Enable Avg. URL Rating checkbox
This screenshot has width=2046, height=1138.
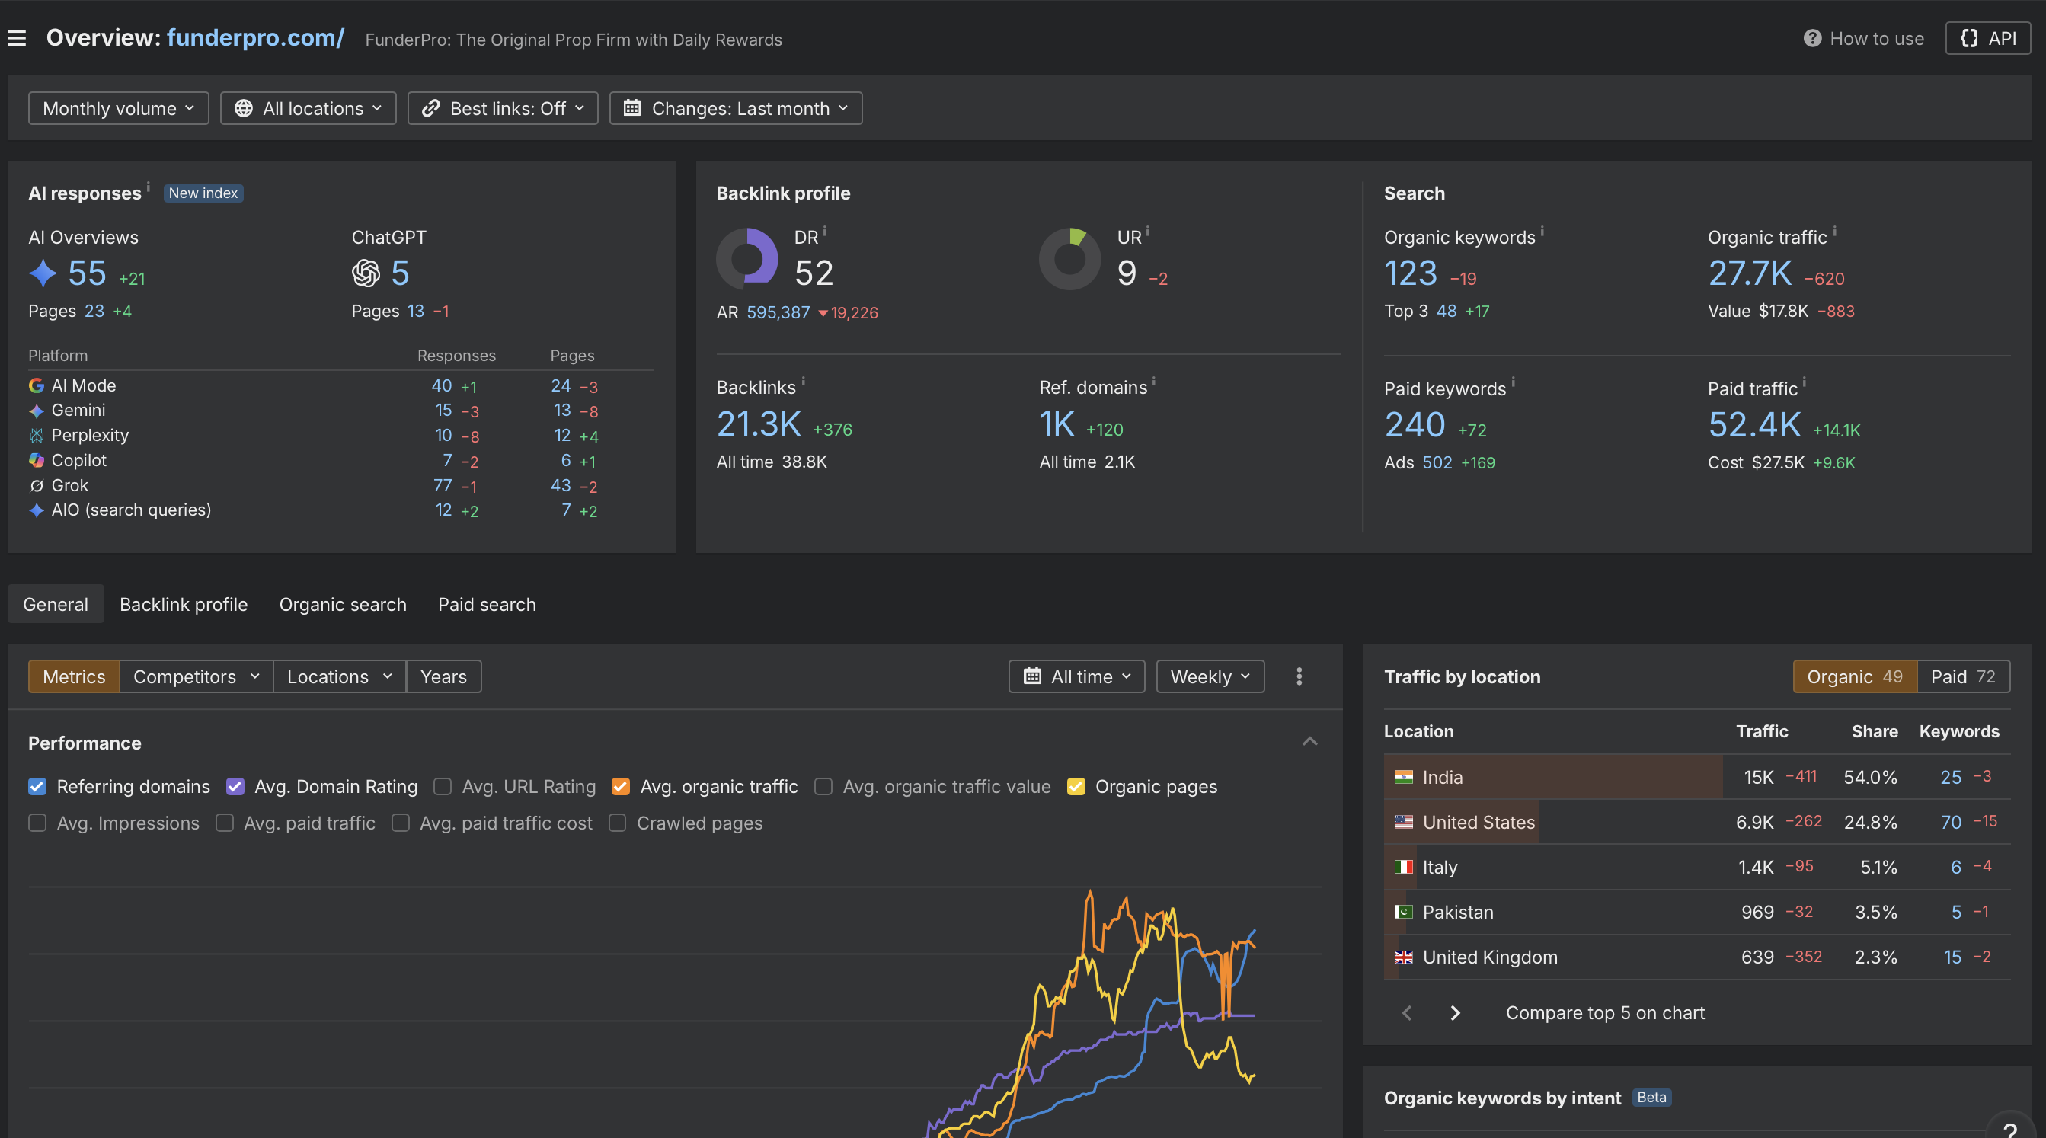[442, 787]
